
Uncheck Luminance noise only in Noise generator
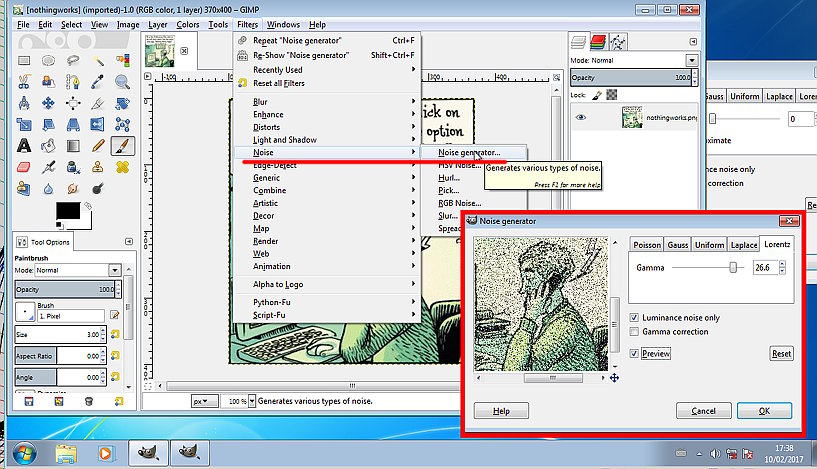[634, 317]
